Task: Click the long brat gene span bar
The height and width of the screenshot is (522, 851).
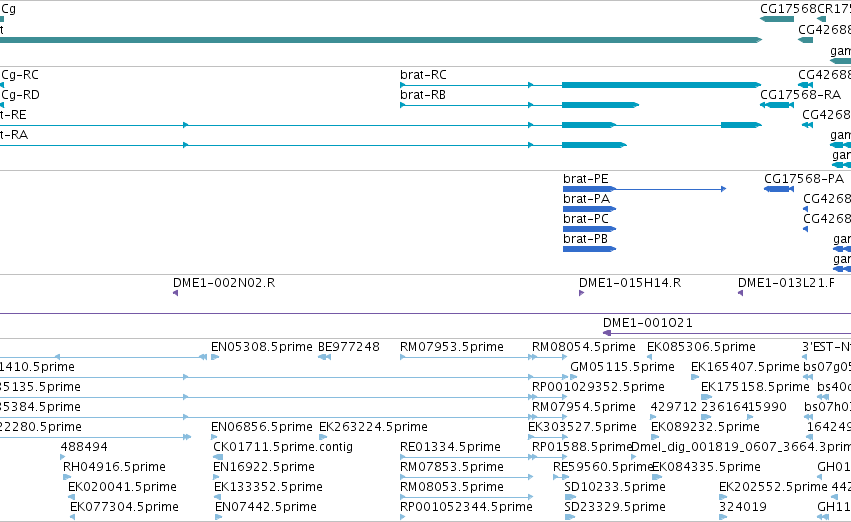Action: [x=380, y=40]
